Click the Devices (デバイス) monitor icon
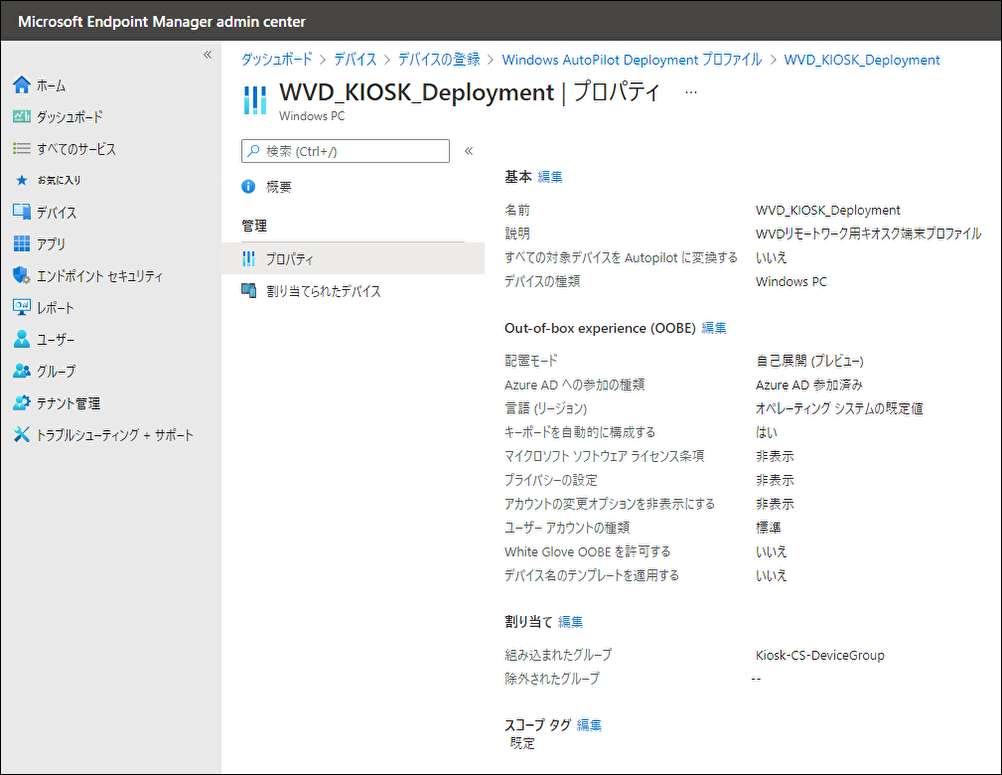 [x=22, y=211]
